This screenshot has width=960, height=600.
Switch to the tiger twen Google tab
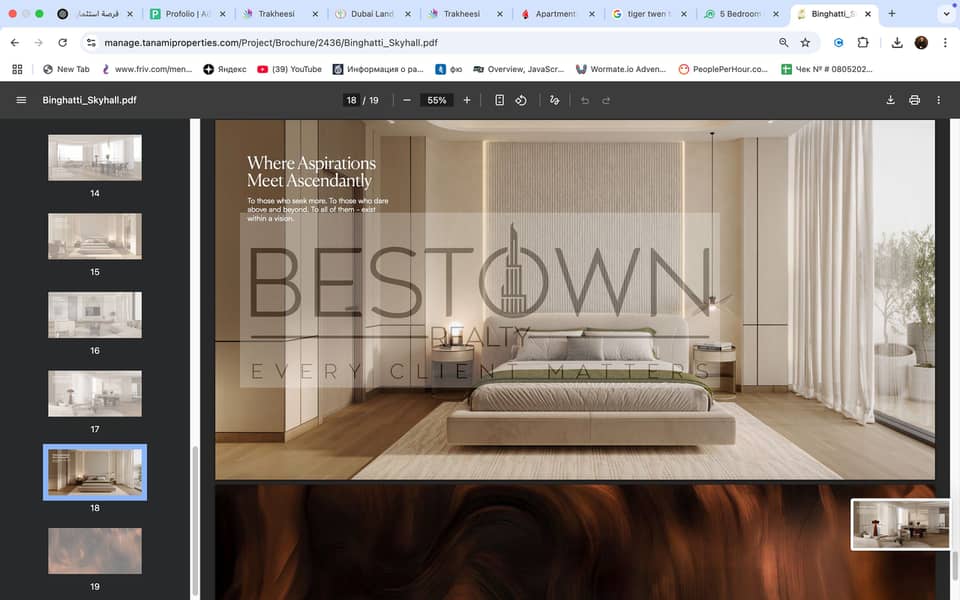(648, 13)
